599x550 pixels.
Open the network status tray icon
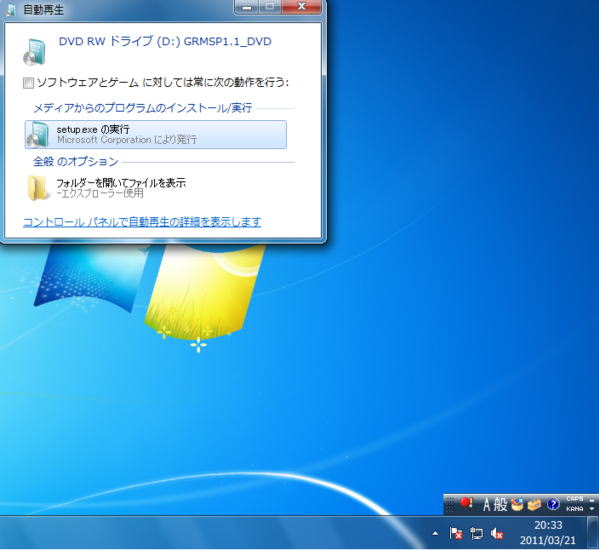tap(476, 533)
